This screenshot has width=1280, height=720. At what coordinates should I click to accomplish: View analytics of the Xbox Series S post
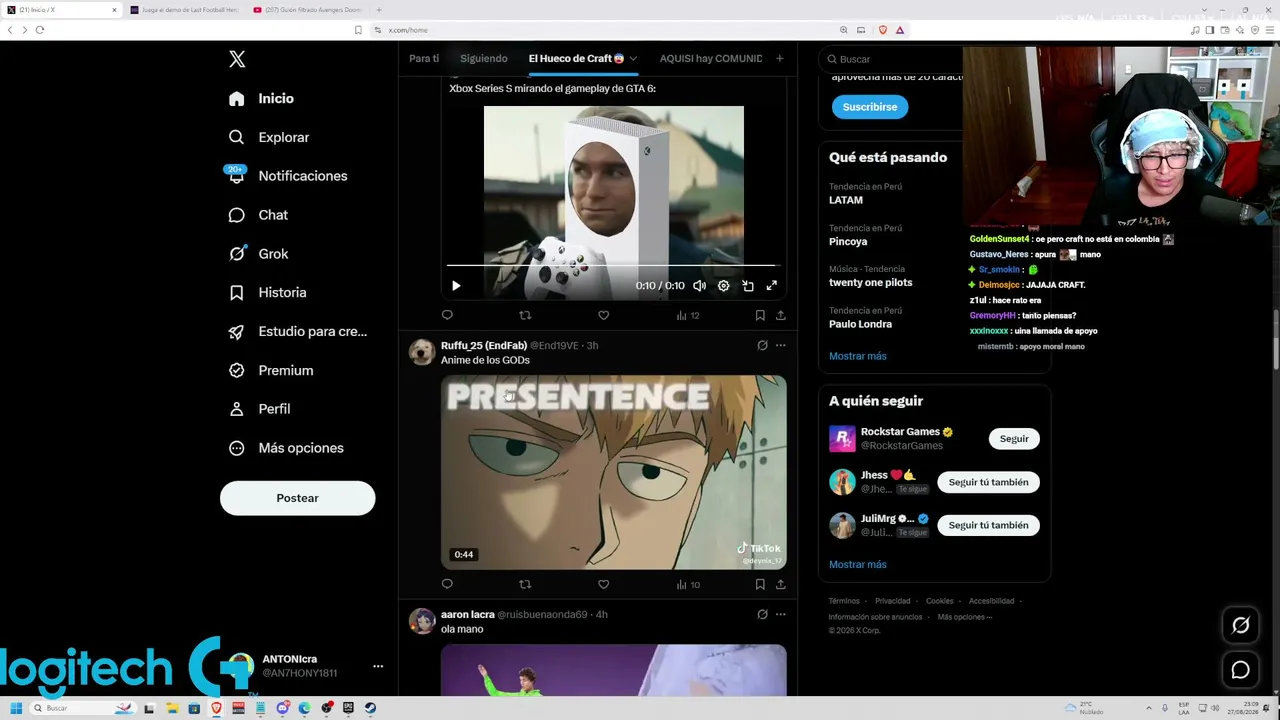coord(687,315)
